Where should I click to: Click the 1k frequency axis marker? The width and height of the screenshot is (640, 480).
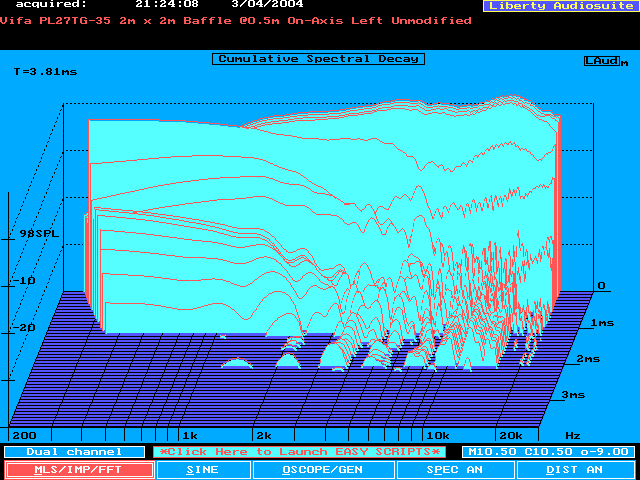point(188,436)
